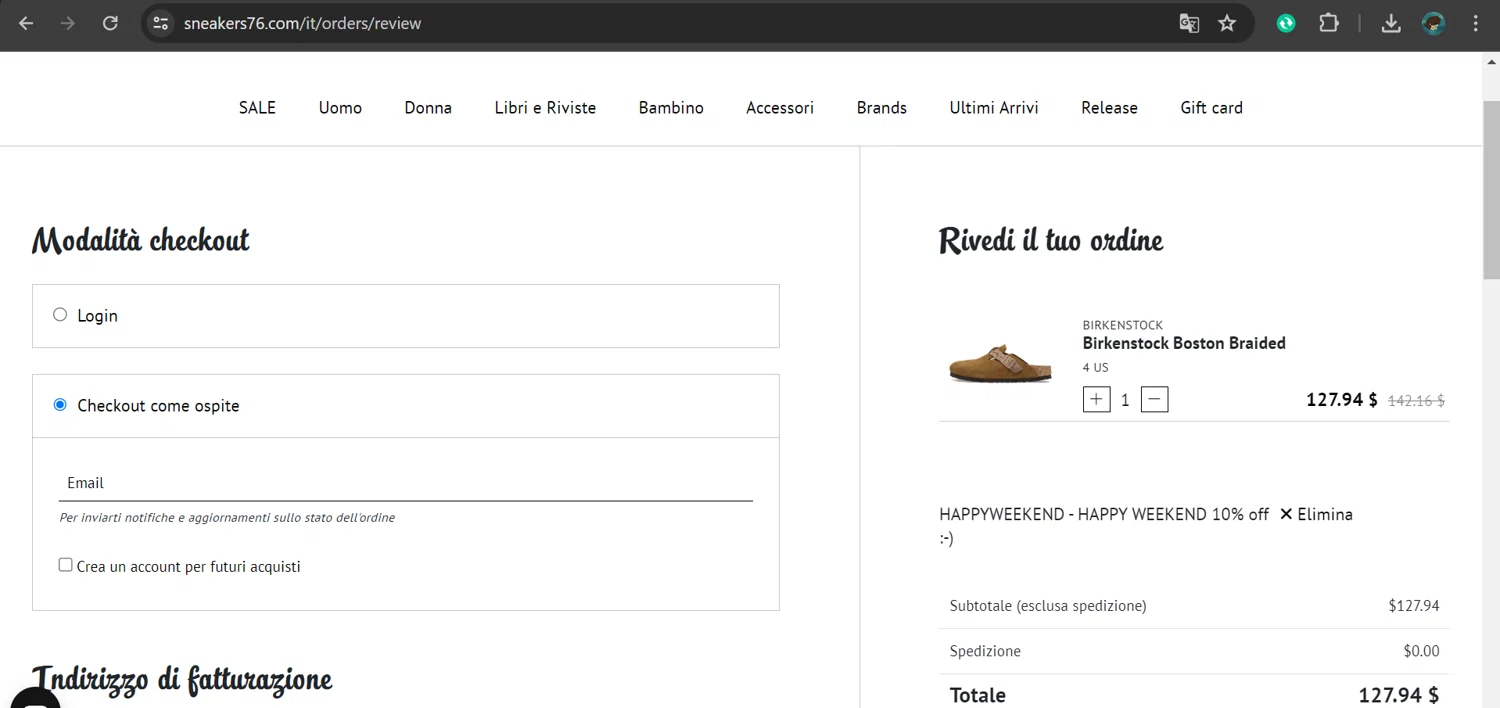Open the Donna menu item
1500x708 pixels.
click(428, 107)
